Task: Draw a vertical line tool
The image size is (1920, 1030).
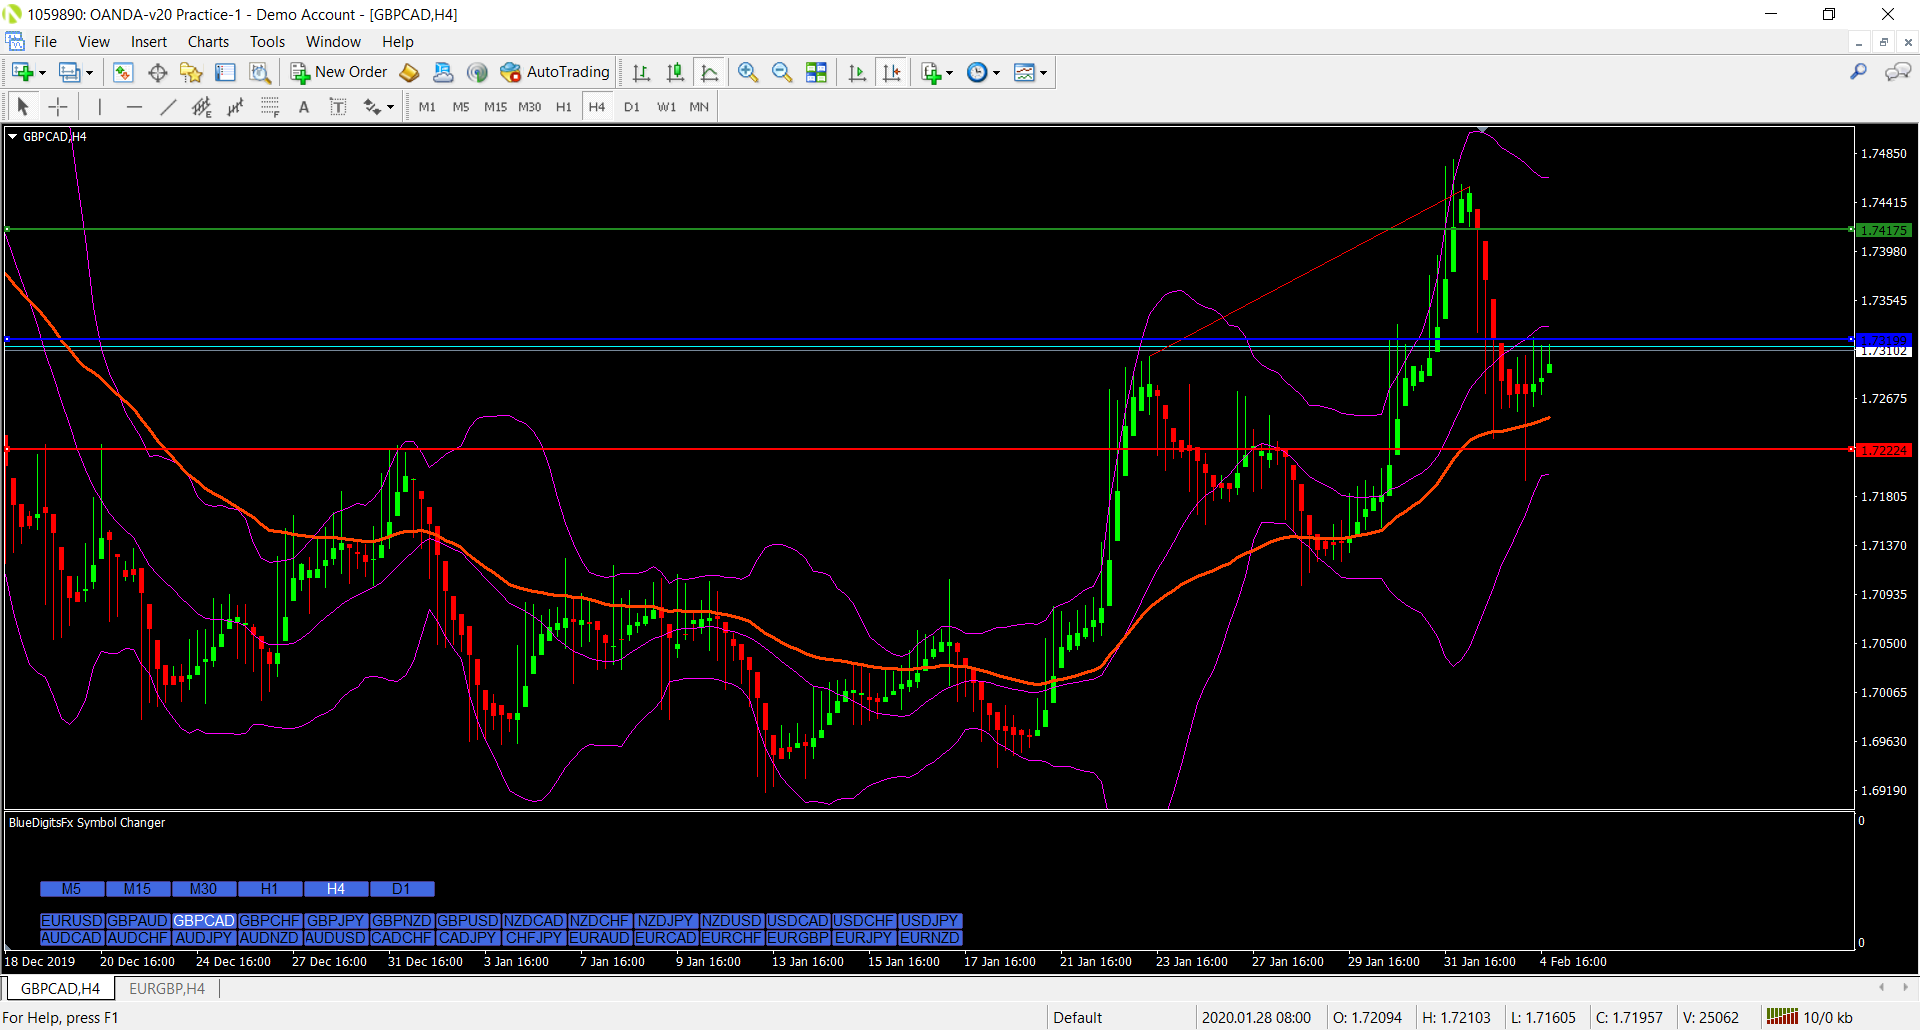Action: (x=100, y=107)
